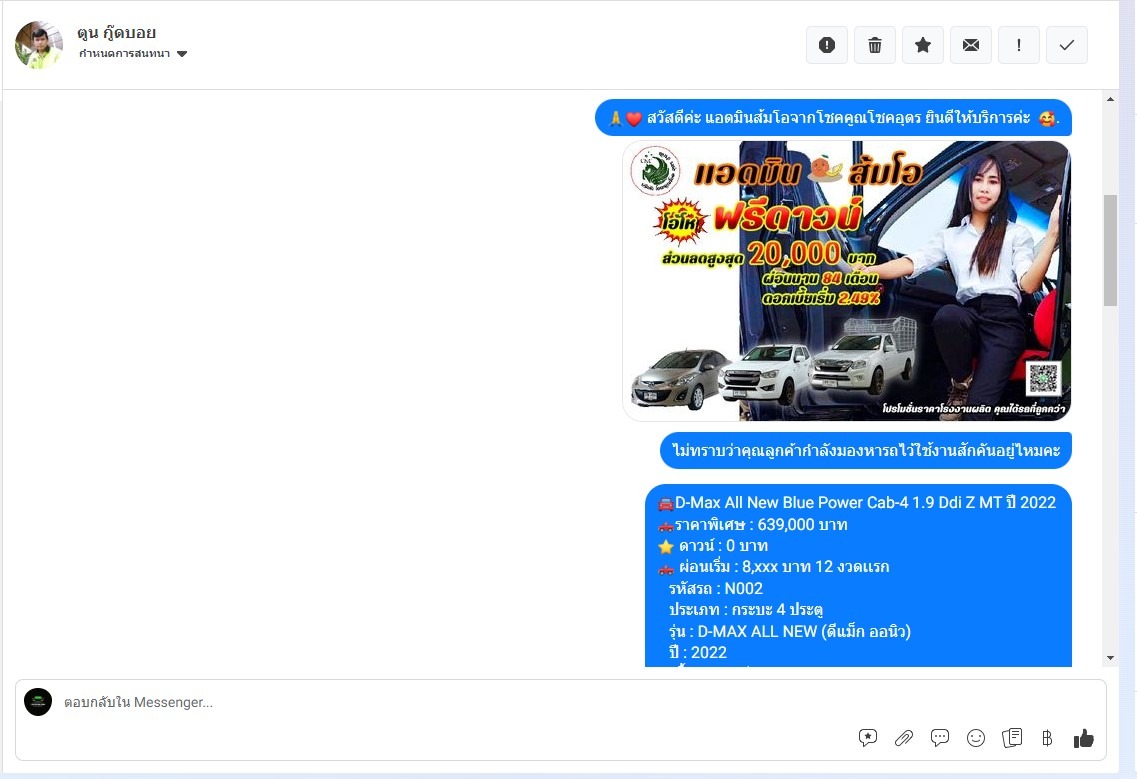Click the QR code in the promo image
Image resolution: width=1137 pixels, height=779 pixels.
coord(1043,378)
